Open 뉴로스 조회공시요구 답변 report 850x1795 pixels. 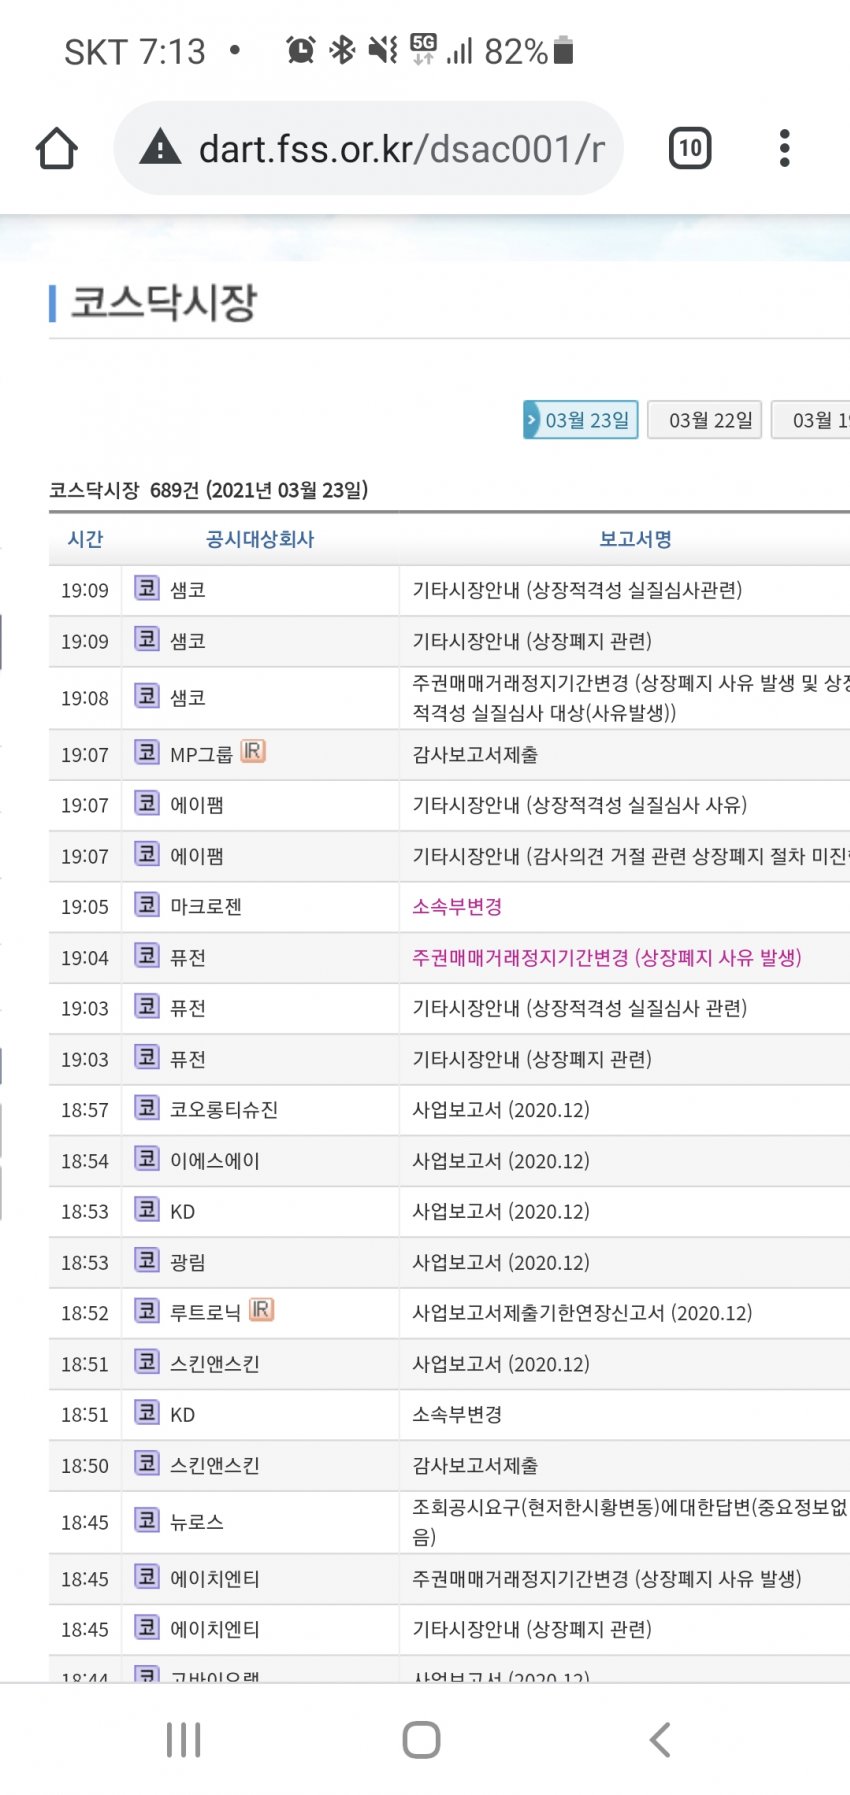click(x=630, y=1522)
